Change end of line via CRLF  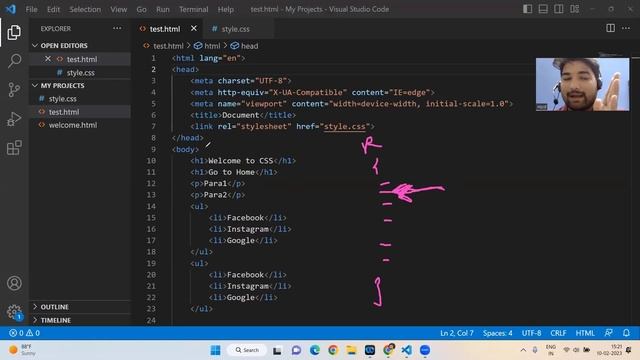[558, 333]
